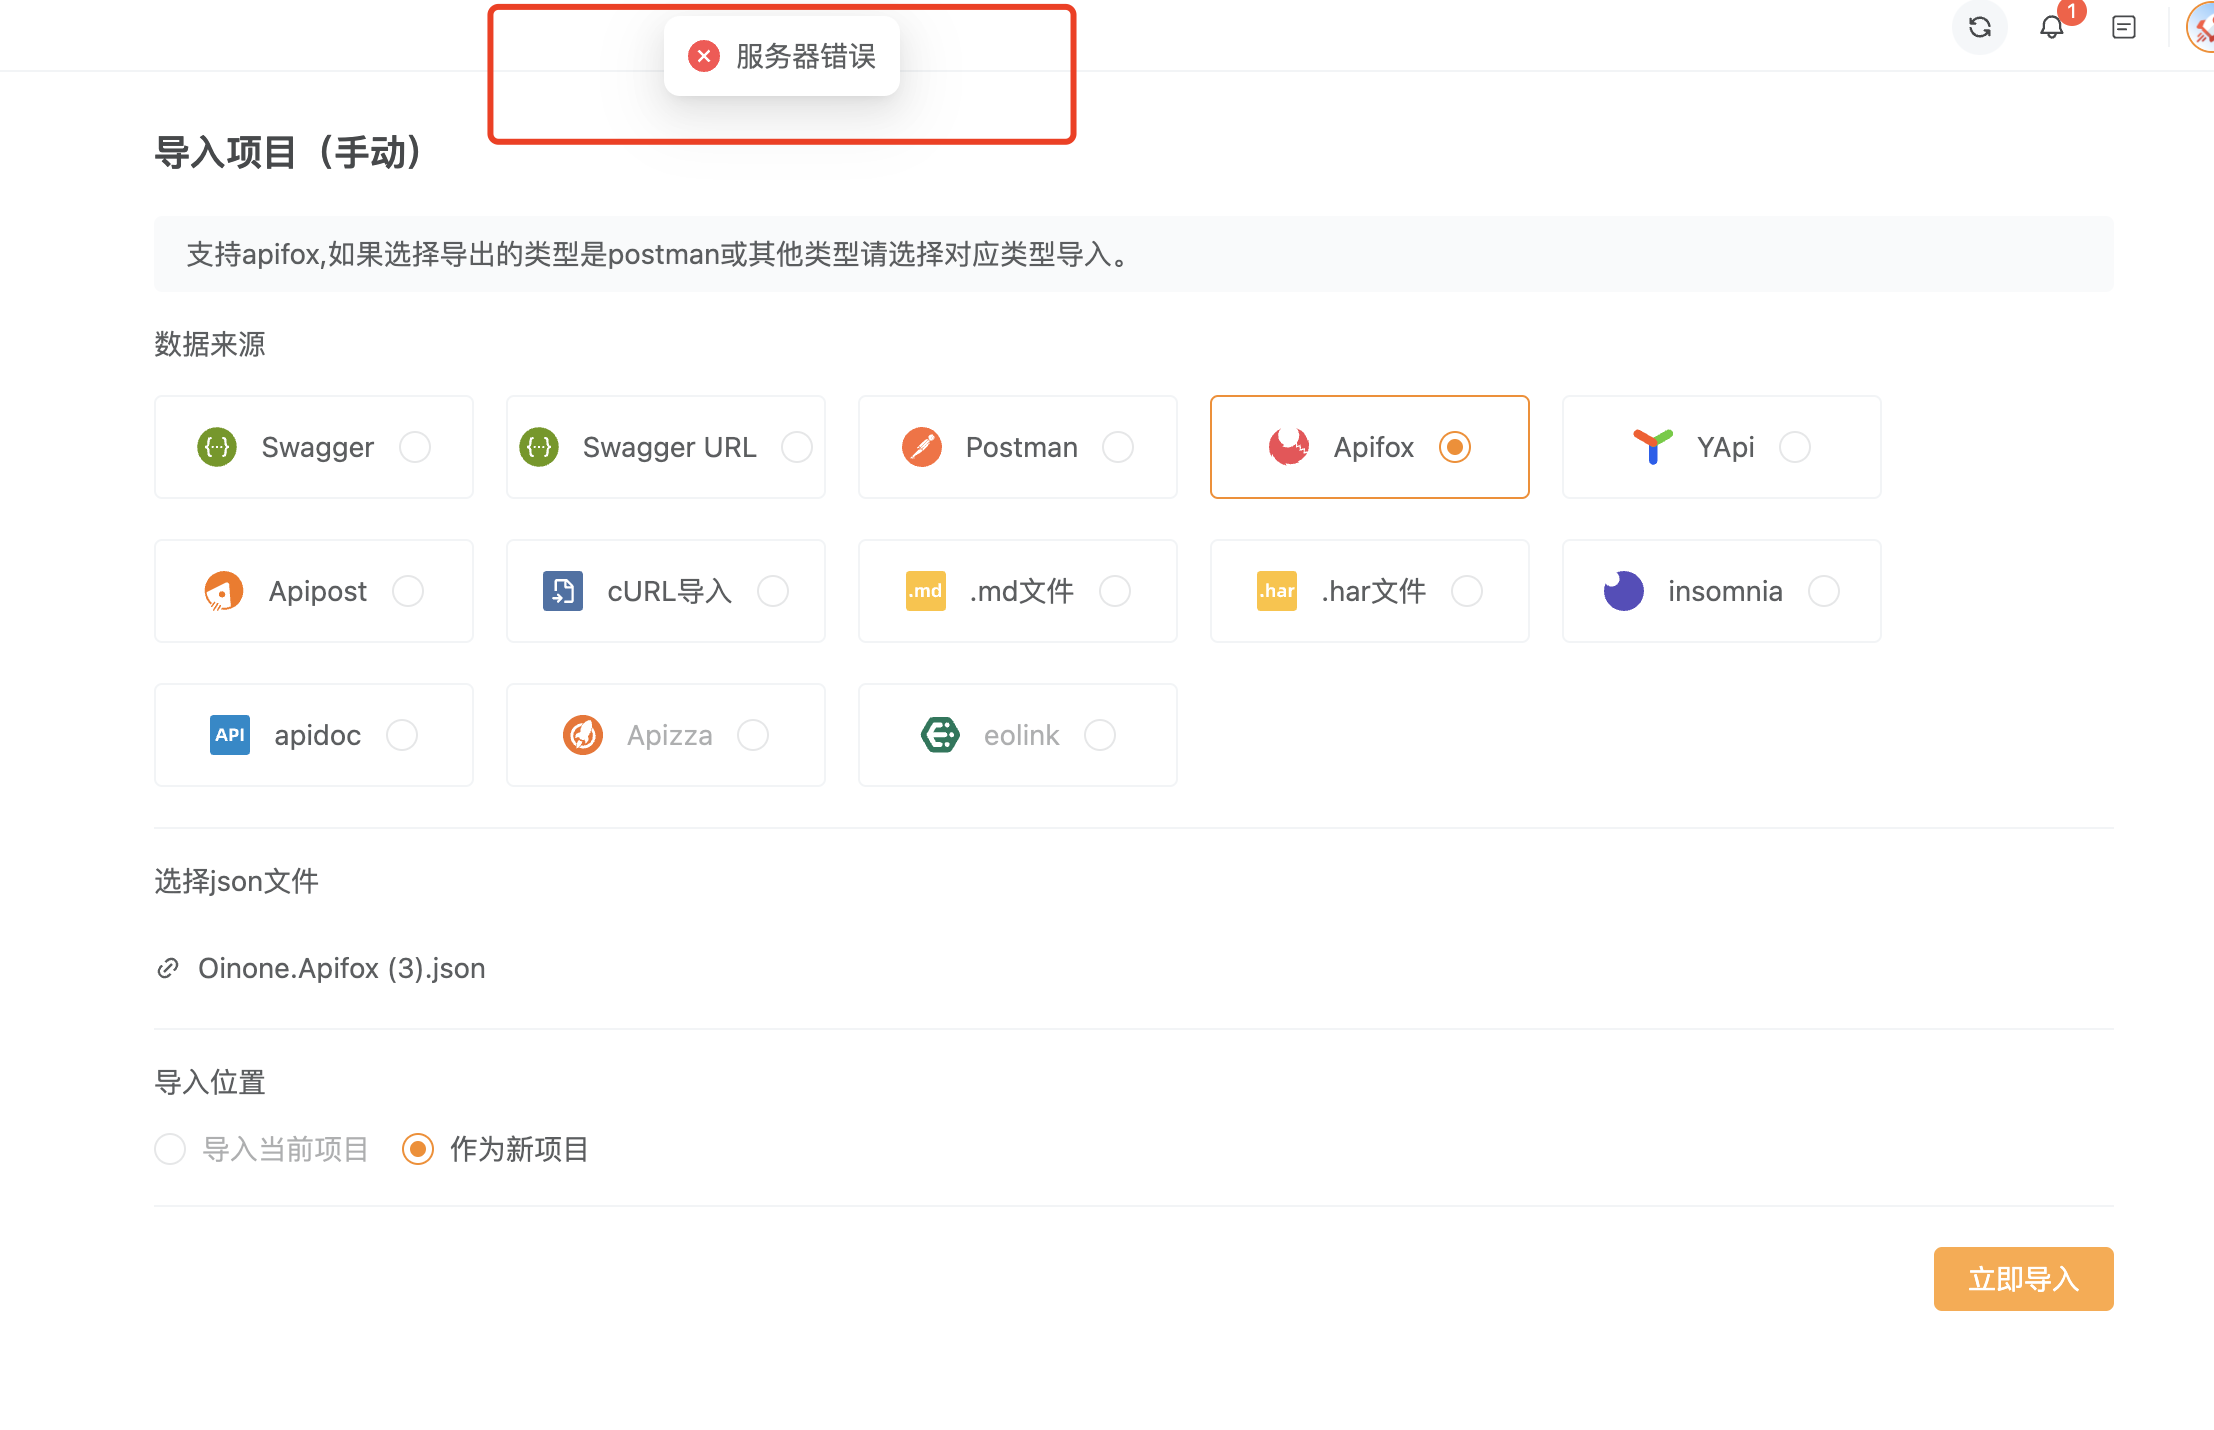Image resolution: width=2214 pixels, height=1430 pixels.
Task: Select the Apizza radio button
Action: point(753,735)
